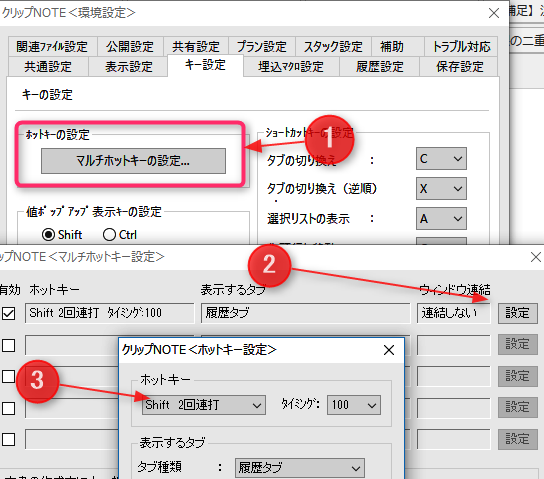Click the 履歴タブ field in 表示するタブ column
The image size is (544, 479).
pos(306,313)
